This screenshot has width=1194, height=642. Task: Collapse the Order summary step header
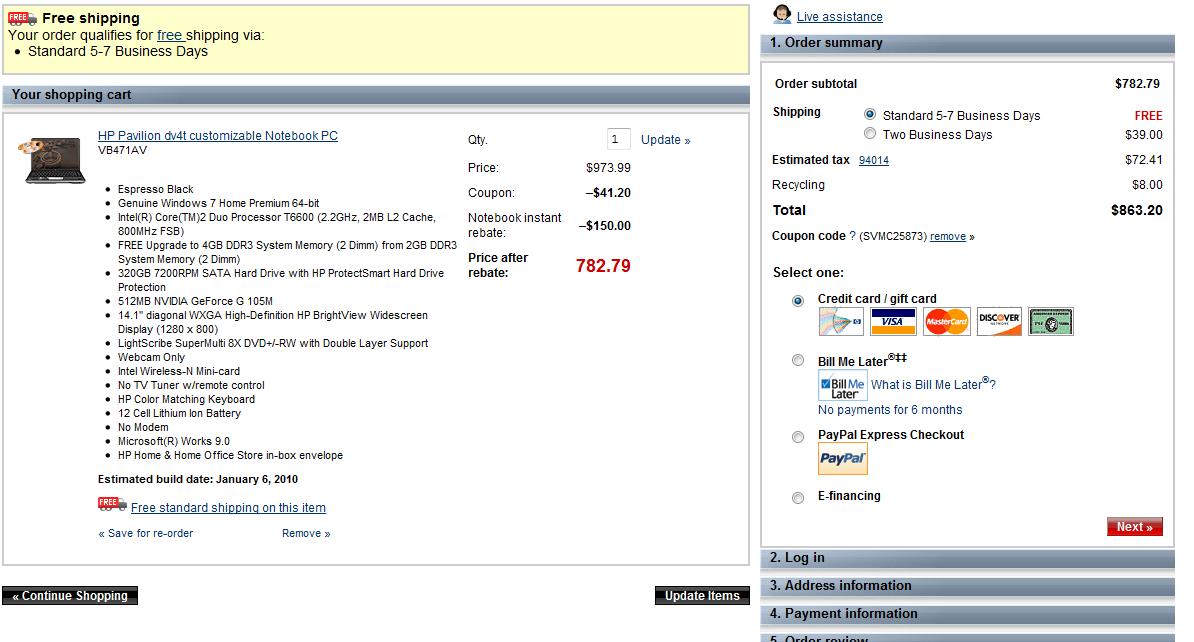pos(967,43)
